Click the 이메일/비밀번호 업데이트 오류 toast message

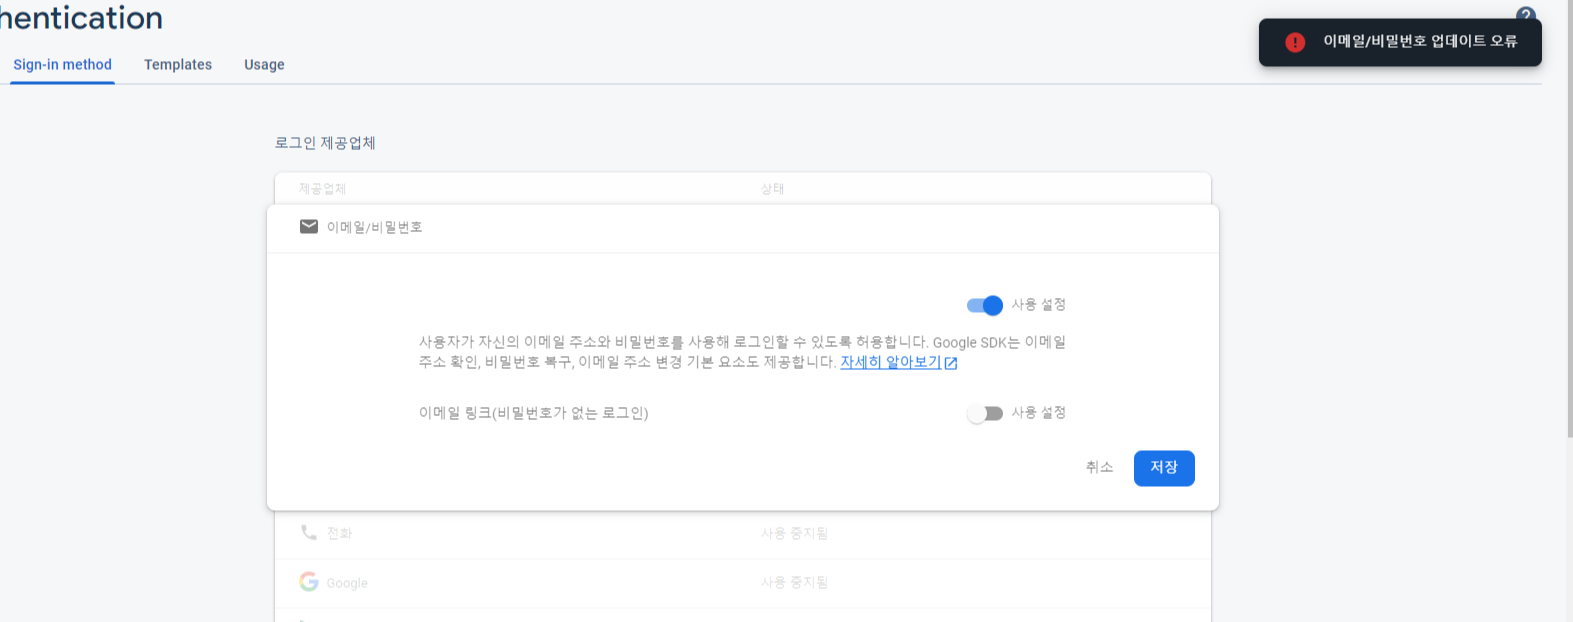(x=1400, y=42)
